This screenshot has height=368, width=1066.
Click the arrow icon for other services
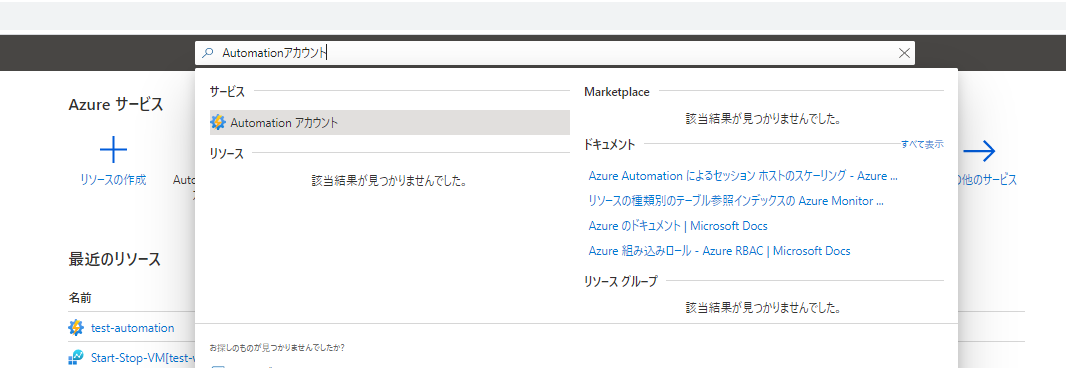point(979,150)
